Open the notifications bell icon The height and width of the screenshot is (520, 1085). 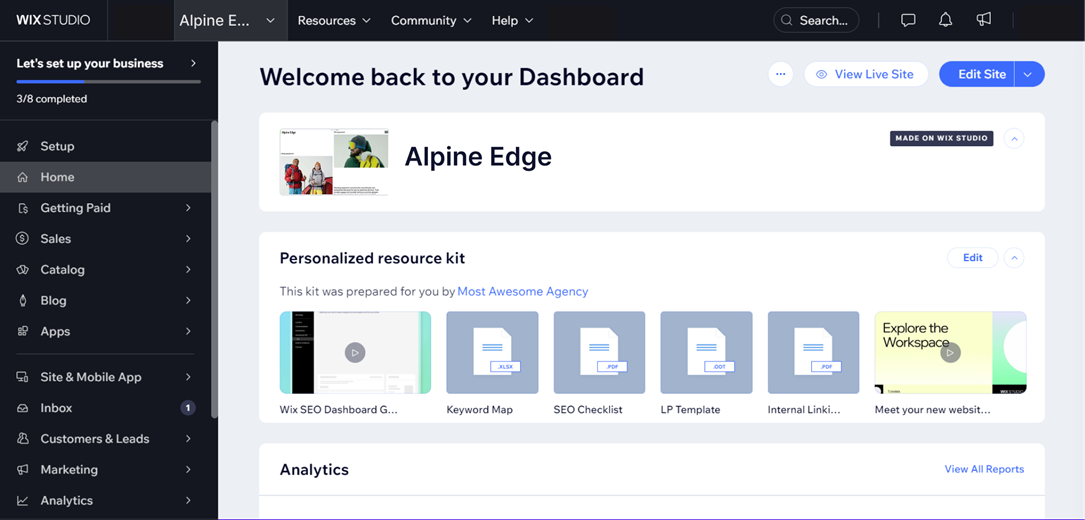coord(945,20)
